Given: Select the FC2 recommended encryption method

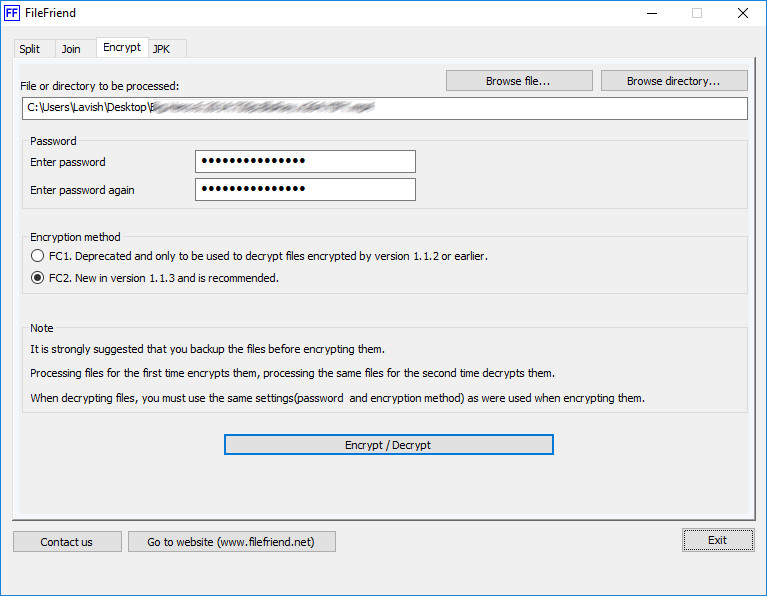Looking at the screenshot, I should pyautogui.click(x=155, y=278).
